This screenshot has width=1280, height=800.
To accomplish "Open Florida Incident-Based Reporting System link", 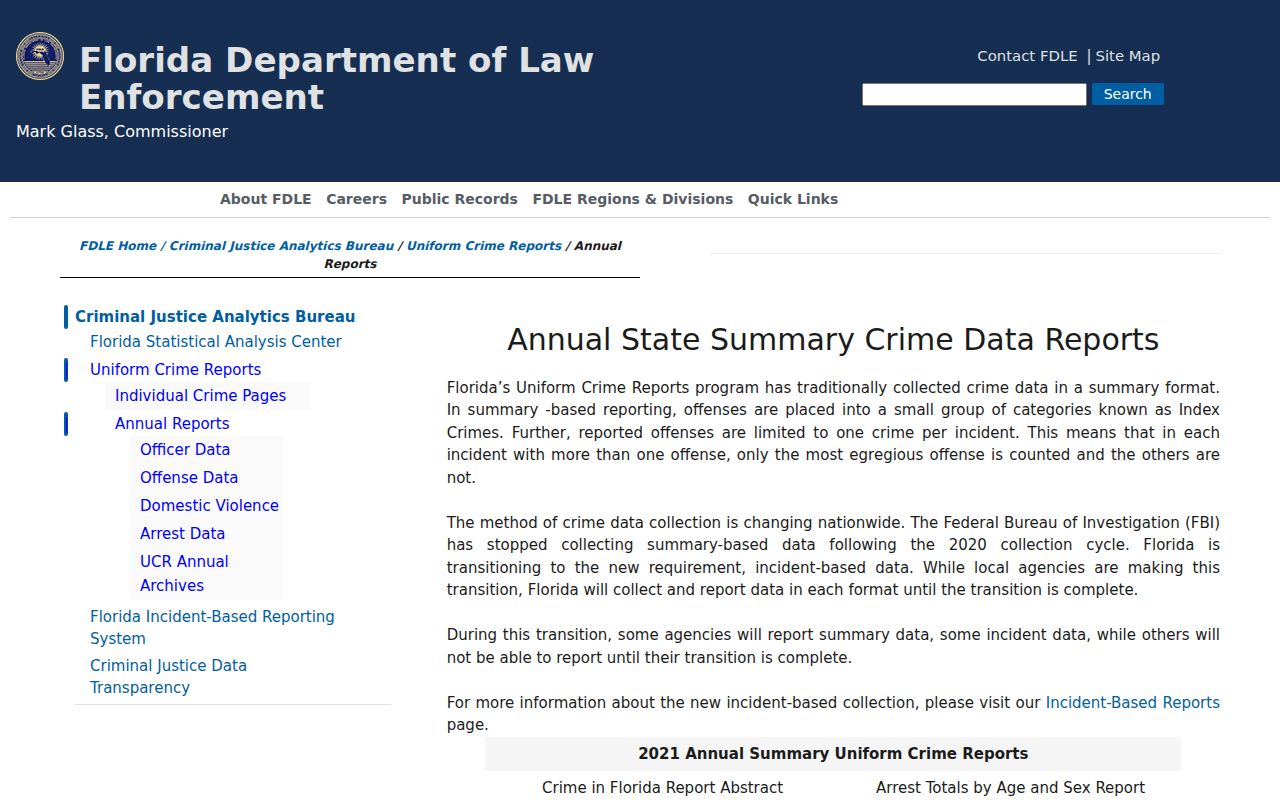I will click(212, 628).
